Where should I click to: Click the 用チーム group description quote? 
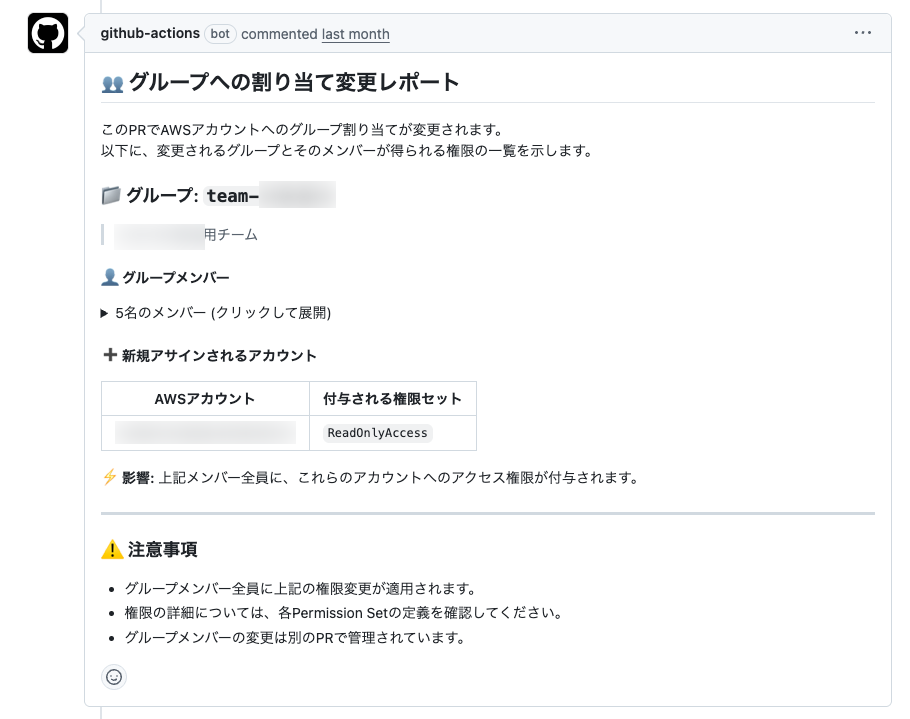coord(230,235)
